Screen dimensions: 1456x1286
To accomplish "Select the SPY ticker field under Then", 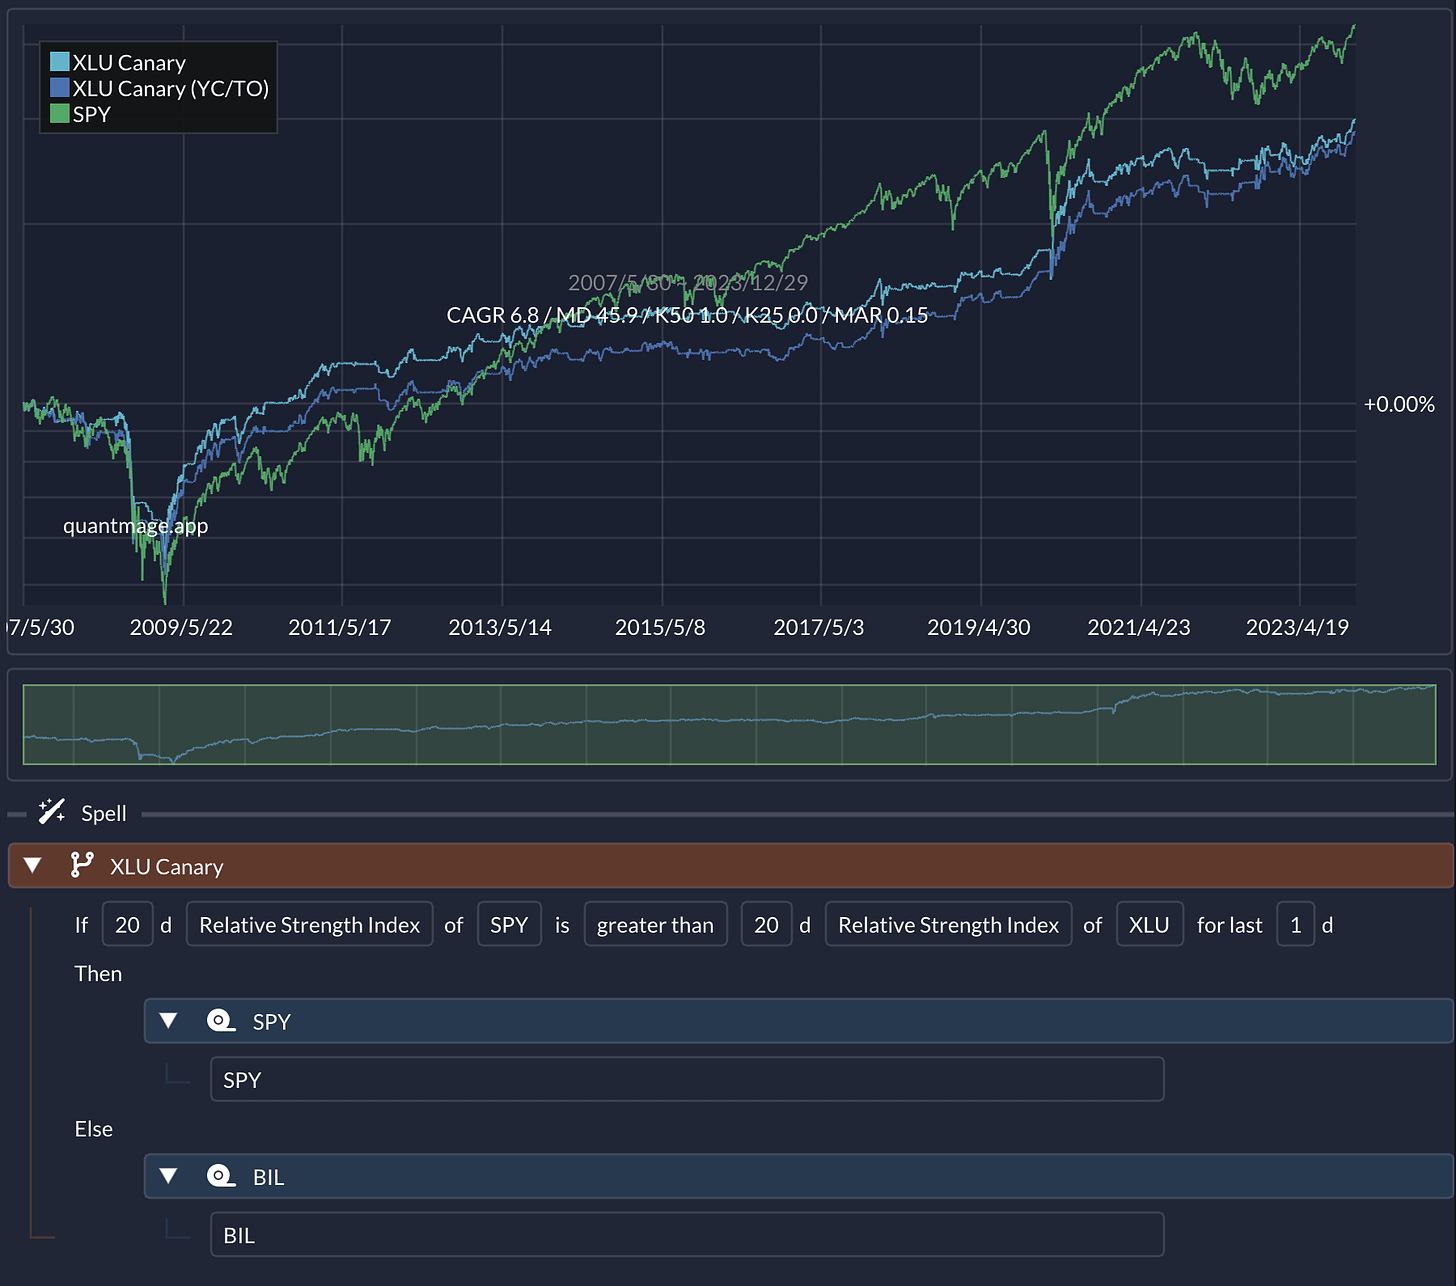I will [687, 1079].
